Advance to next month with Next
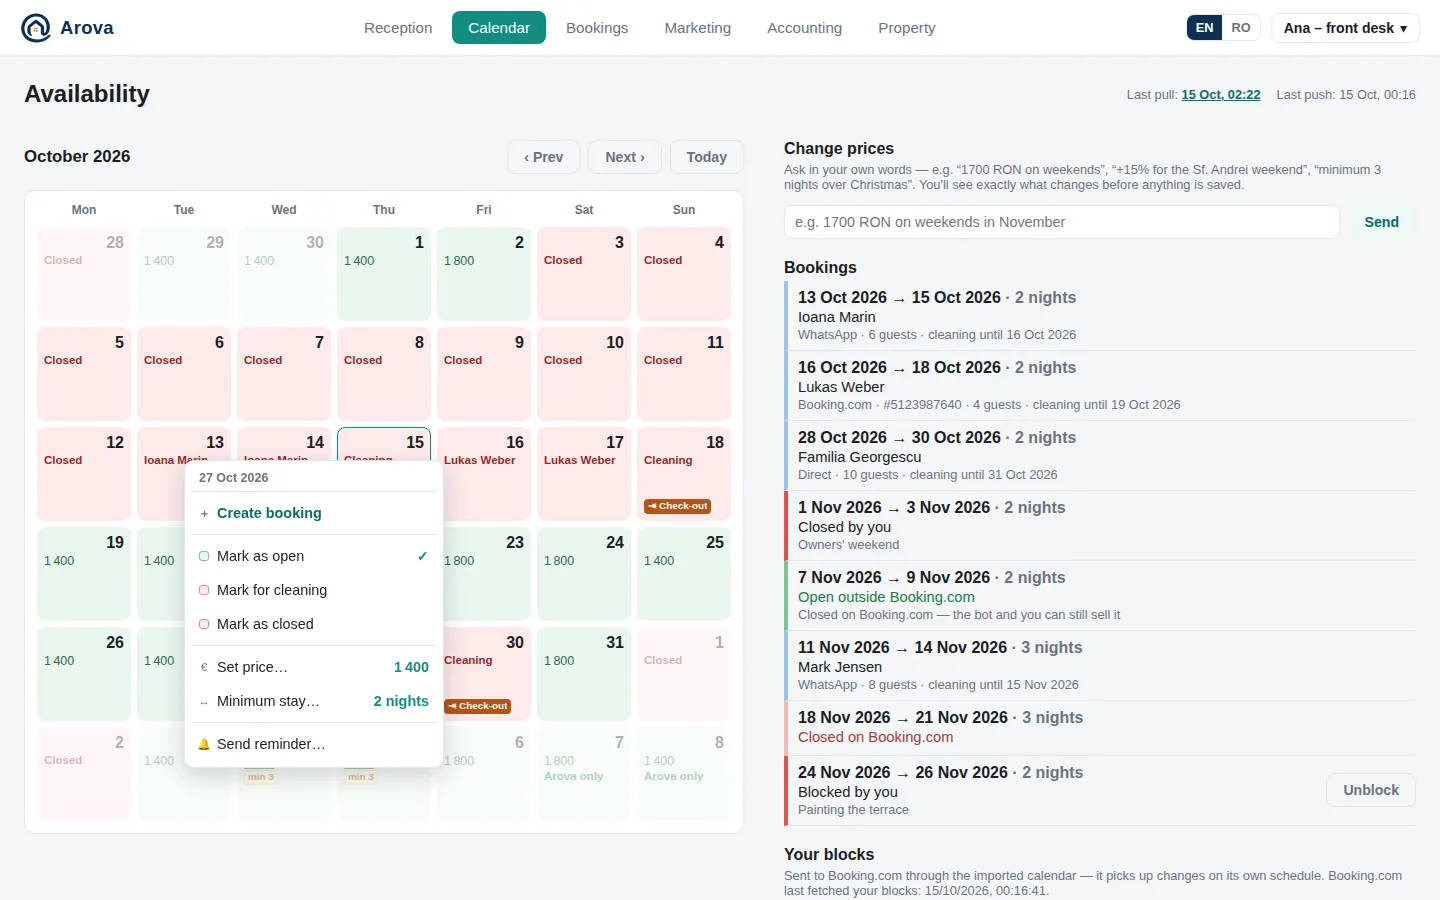This screenshot has height=900, width=1440. click(625, 157)
